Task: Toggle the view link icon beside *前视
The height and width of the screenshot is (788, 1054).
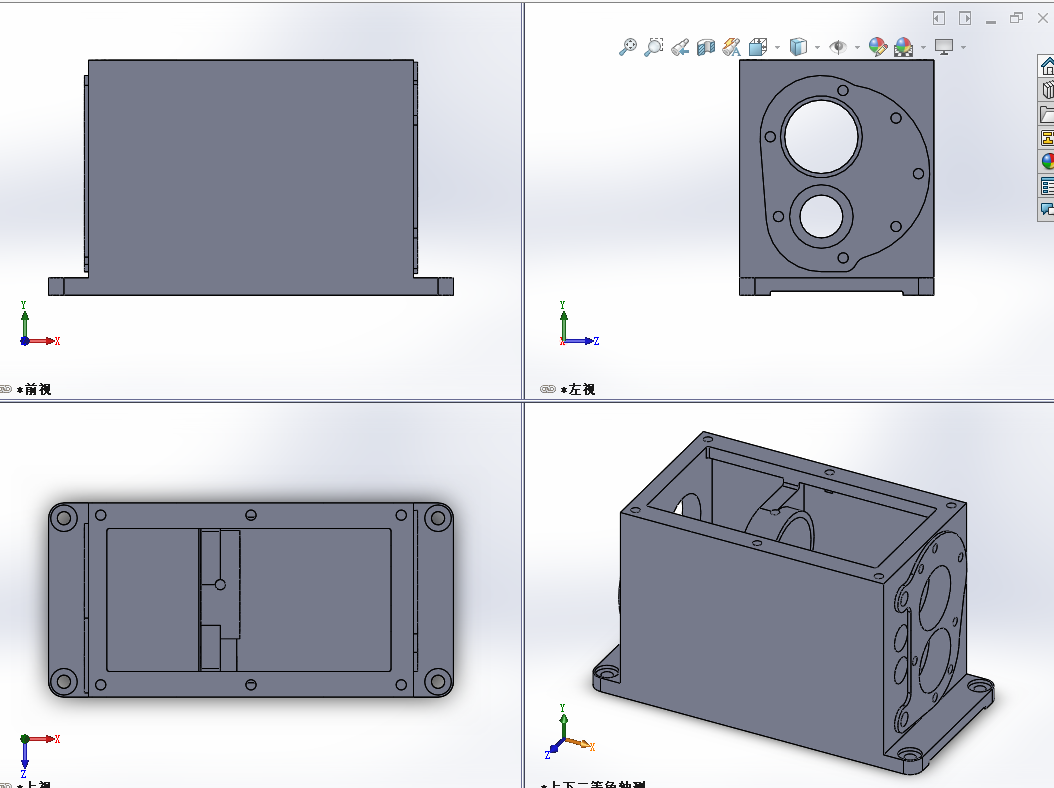Action: pos(5,389)
